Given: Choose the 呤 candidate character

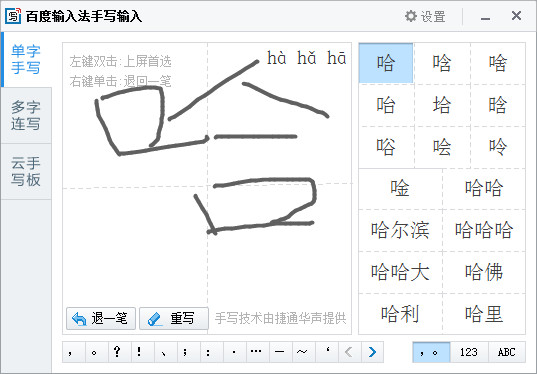Looking at the screenshot, I should 498,147.
